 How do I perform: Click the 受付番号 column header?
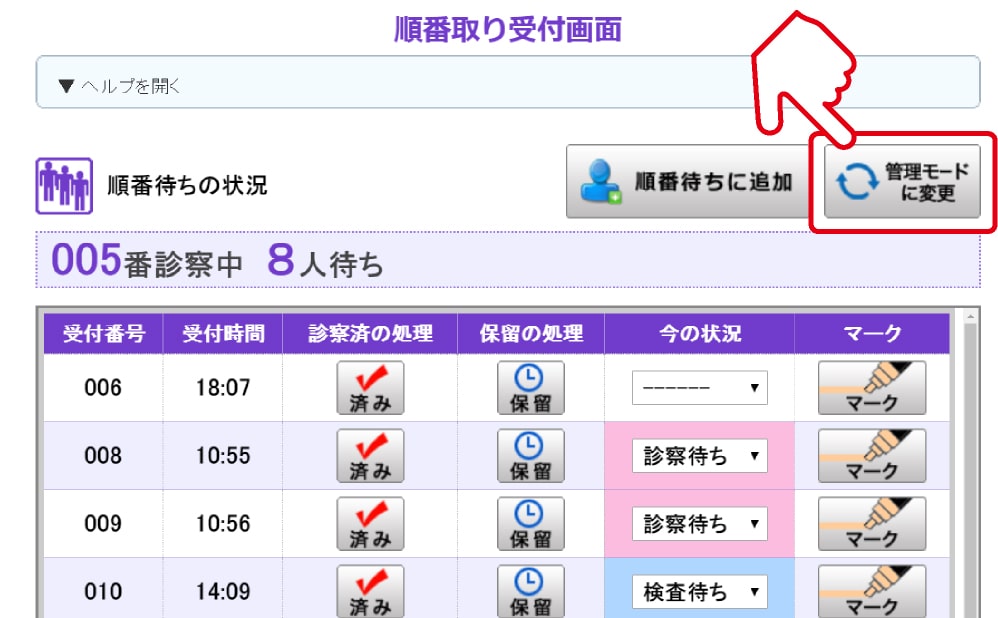(x=103, y=334)
